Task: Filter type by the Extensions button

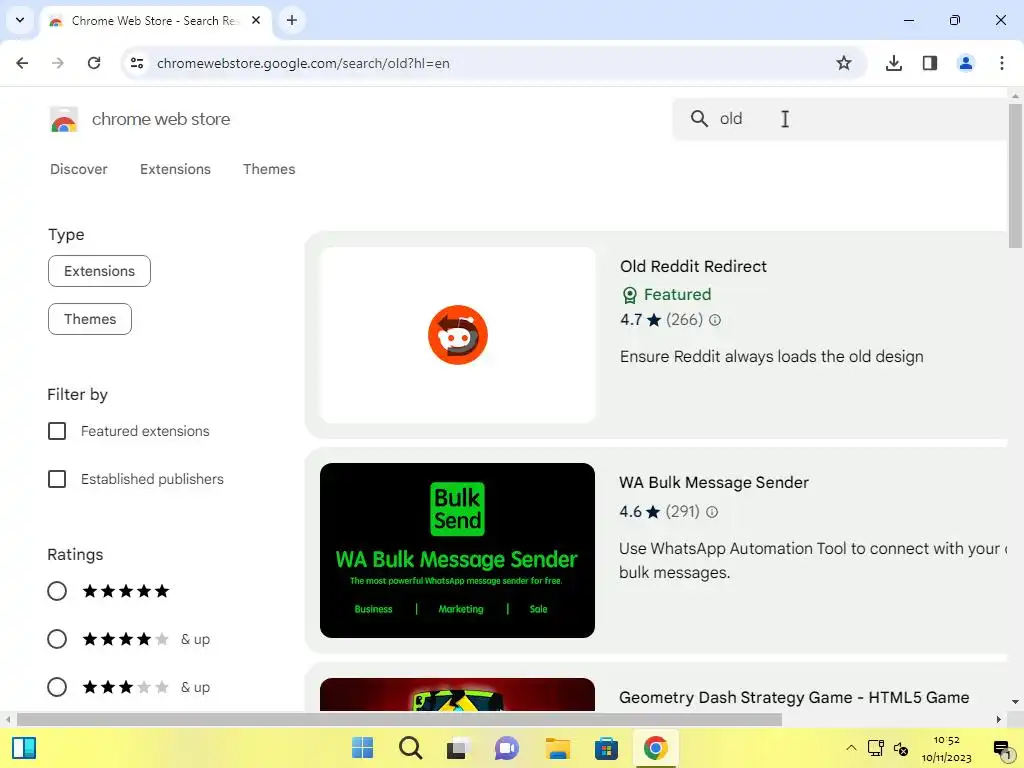Action: (x=99, y=271)
